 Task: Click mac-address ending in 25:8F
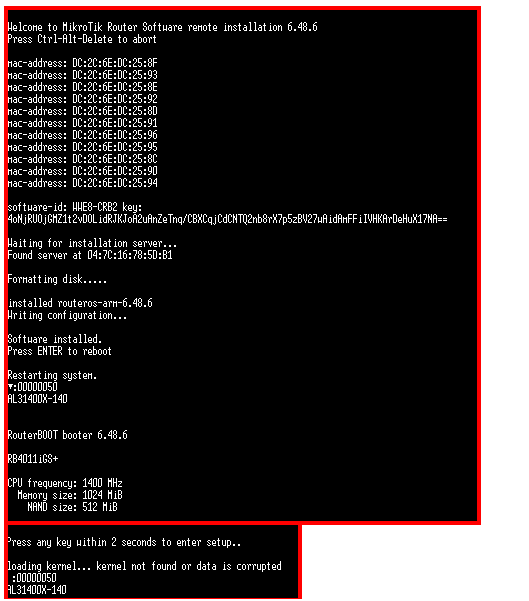point(82,63)
